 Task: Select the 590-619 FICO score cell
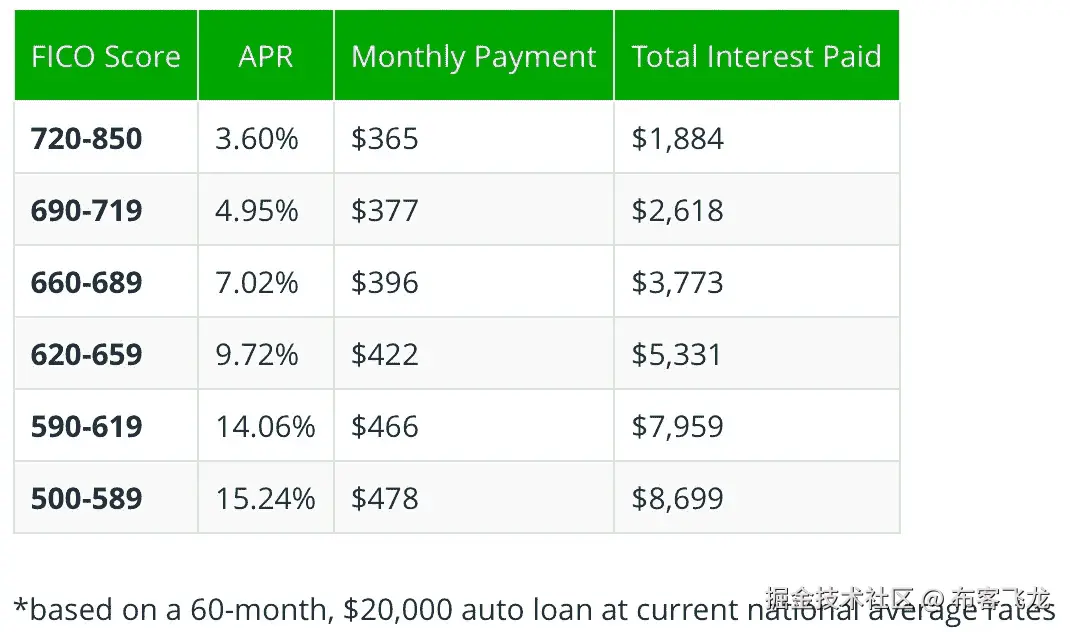87,427
